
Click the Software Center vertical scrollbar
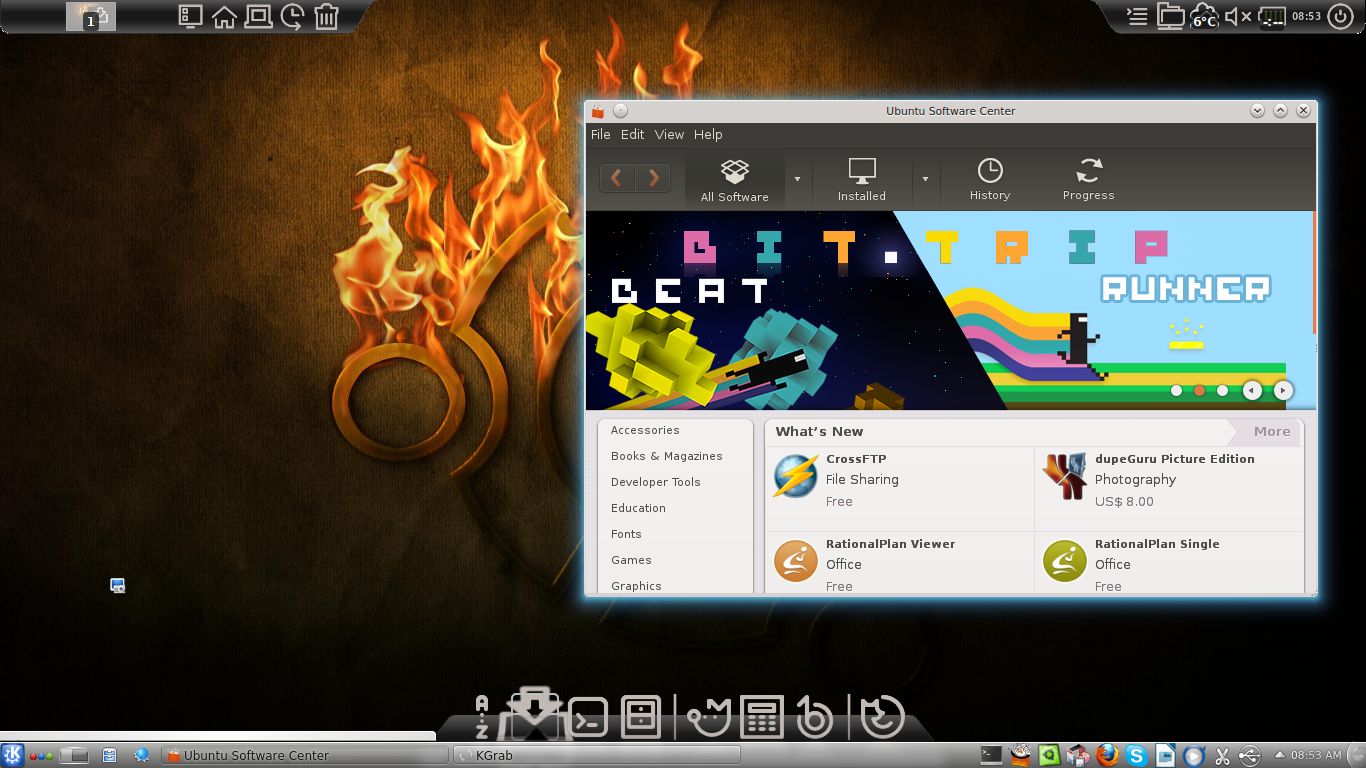click(1314, 272)
